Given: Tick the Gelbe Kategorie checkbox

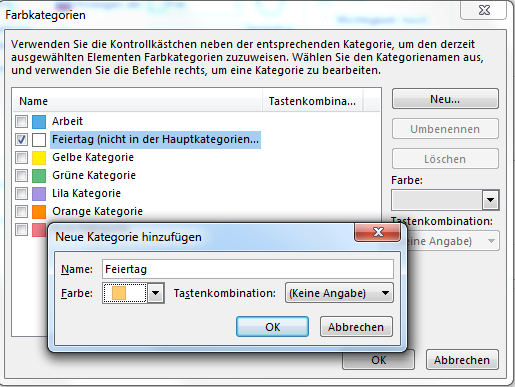Looking at the screenshot, I should (21, 158).
